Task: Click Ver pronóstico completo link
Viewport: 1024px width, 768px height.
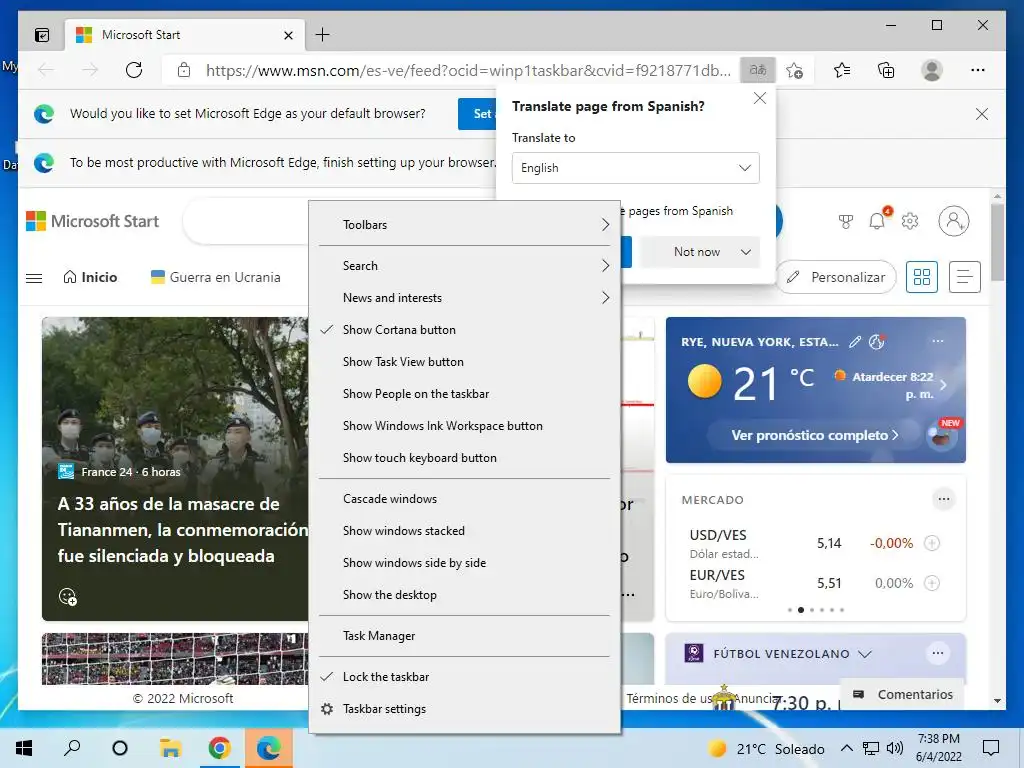Action: click(814, 436)
